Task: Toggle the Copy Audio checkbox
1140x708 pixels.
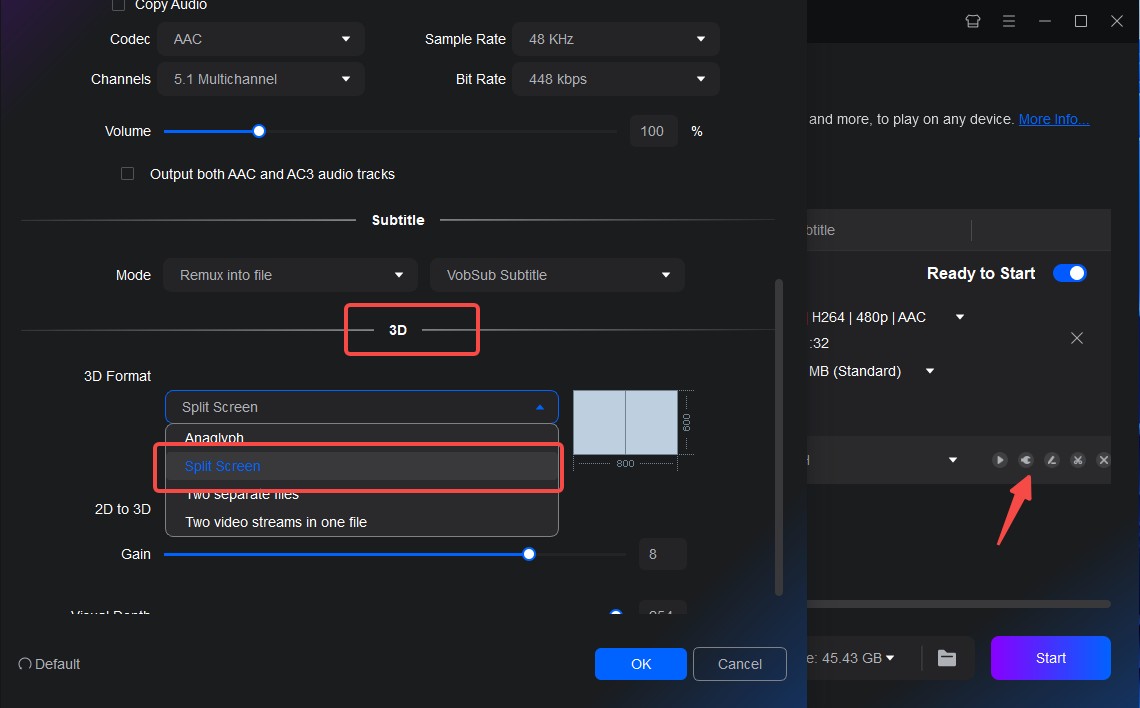Action: point(119,5)
